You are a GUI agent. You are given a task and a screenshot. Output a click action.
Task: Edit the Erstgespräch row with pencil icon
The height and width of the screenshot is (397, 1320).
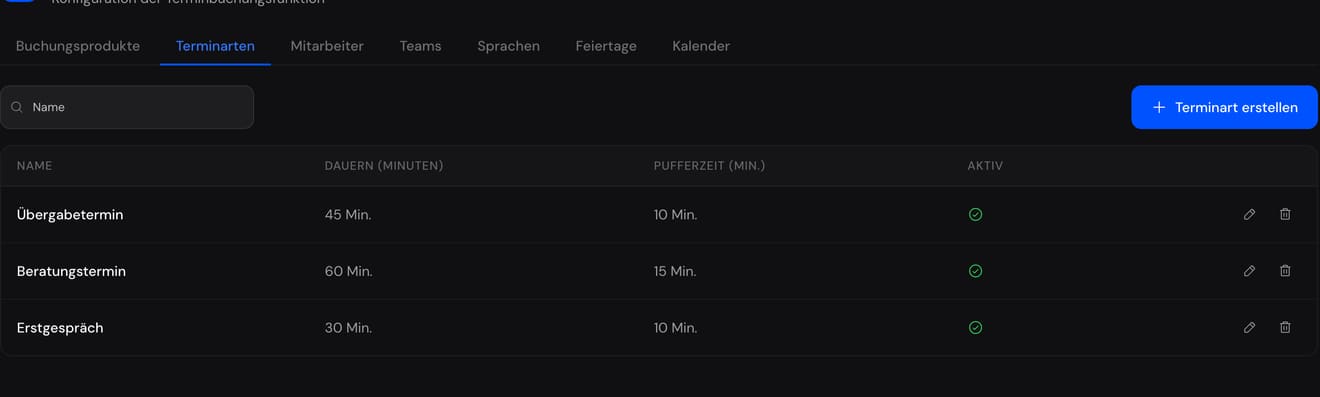(1249, 327)
